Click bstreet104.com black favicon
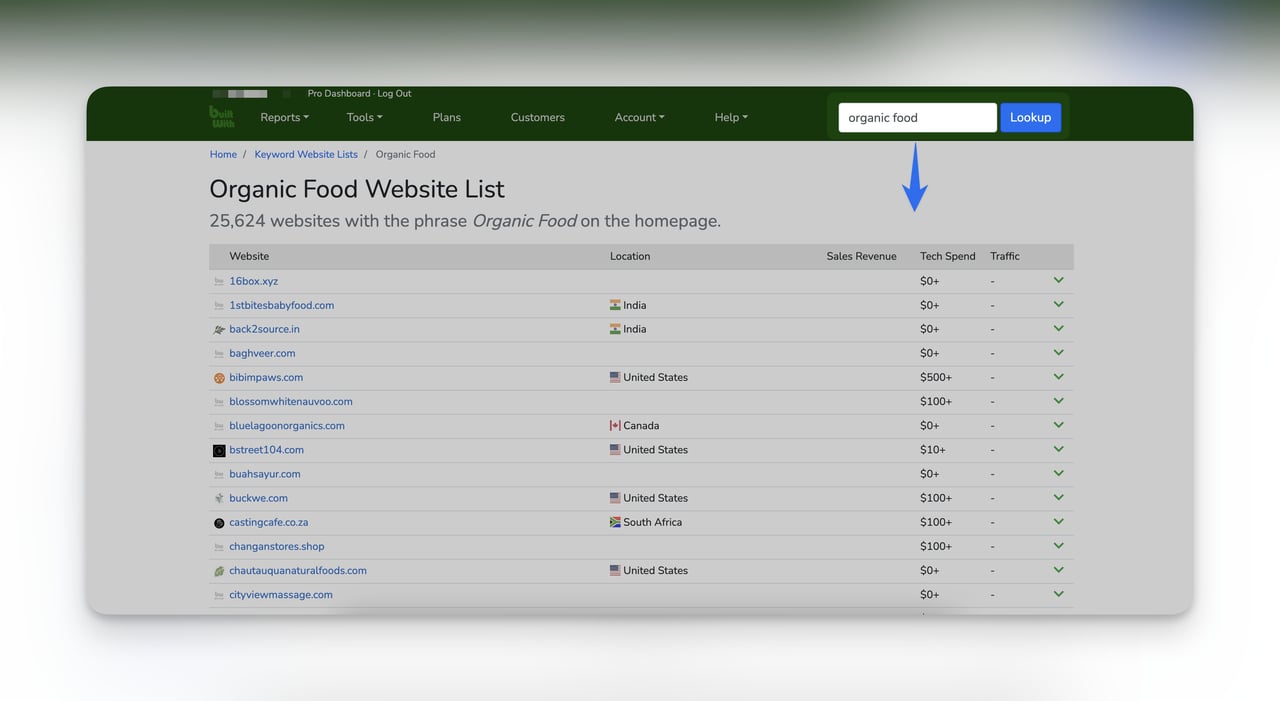The image size is (1280, 701). pos(219,451)
